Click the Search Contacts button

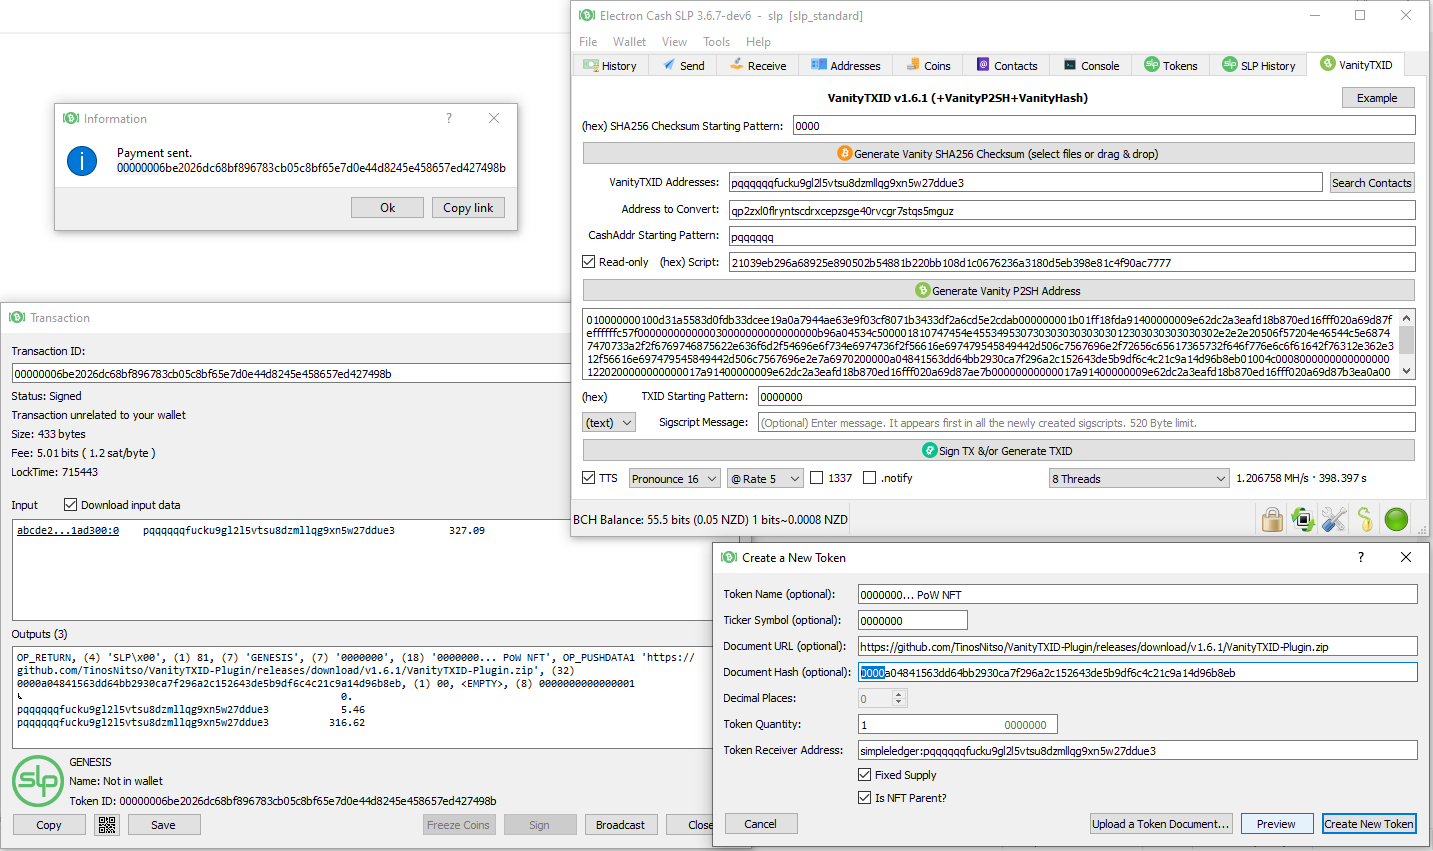click(1371, 182)
